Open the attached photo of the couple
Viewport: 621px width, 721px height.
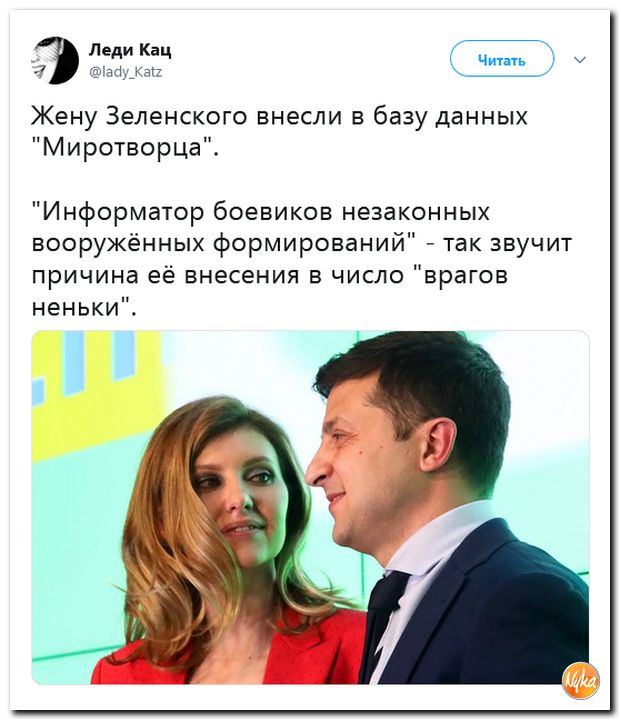click(x=310, y=507)
